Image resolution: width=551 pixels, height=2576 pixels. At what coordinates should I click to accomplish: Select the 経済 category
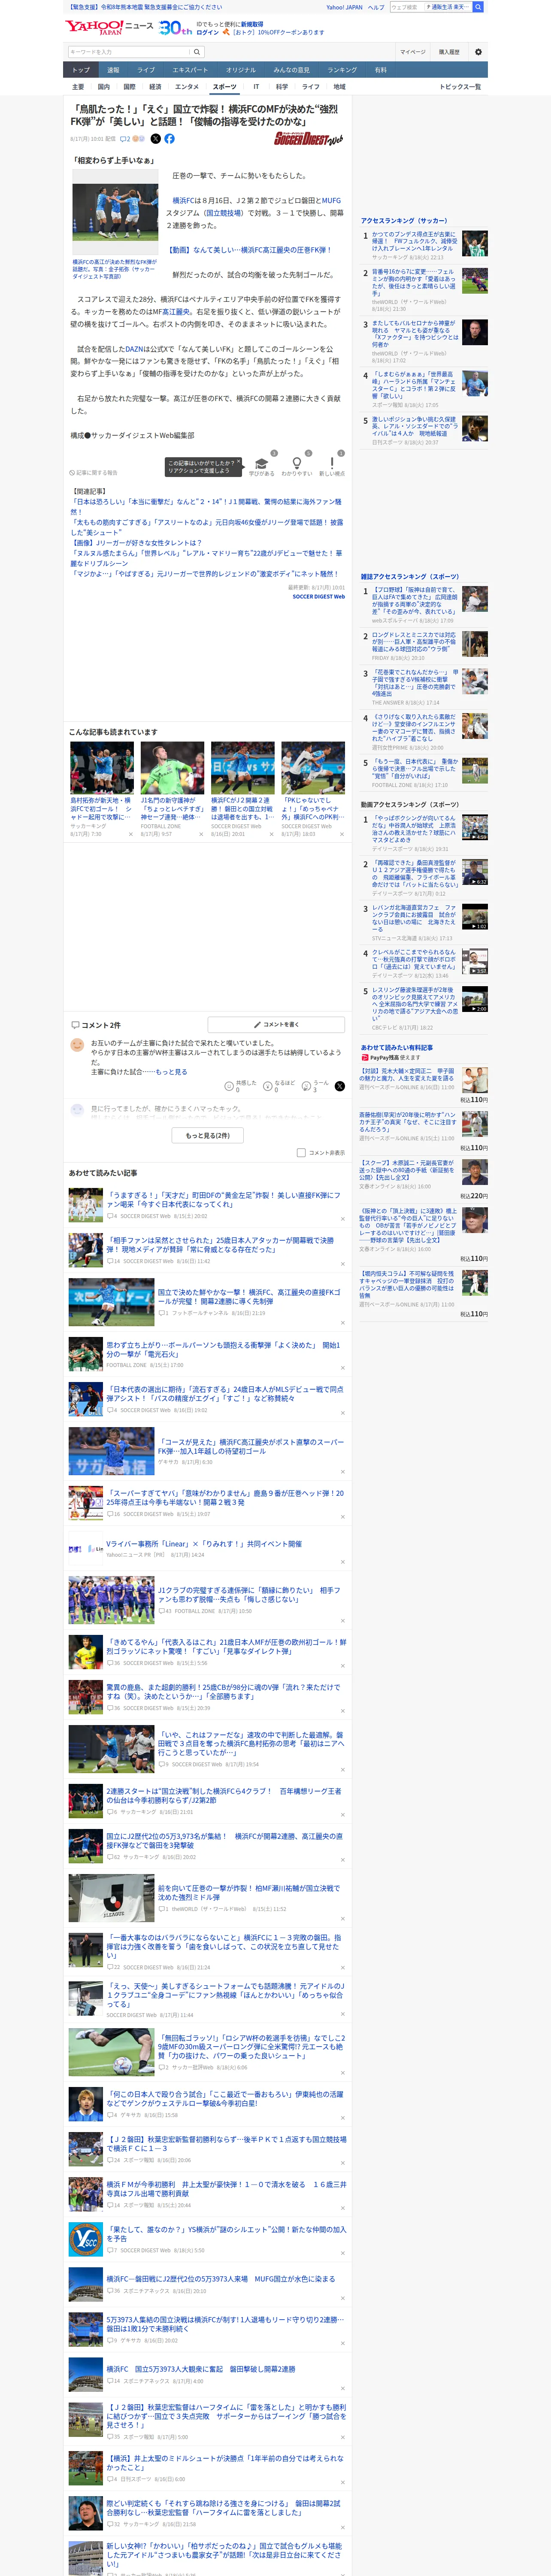click(155, 87)
